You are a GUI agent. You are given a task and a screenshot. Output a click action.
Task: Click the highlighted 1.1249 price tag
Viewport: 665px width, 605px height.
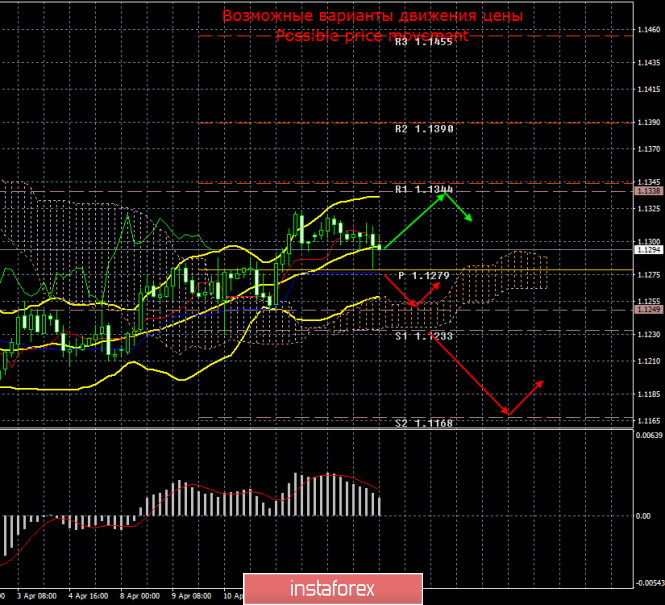[648, 309]
